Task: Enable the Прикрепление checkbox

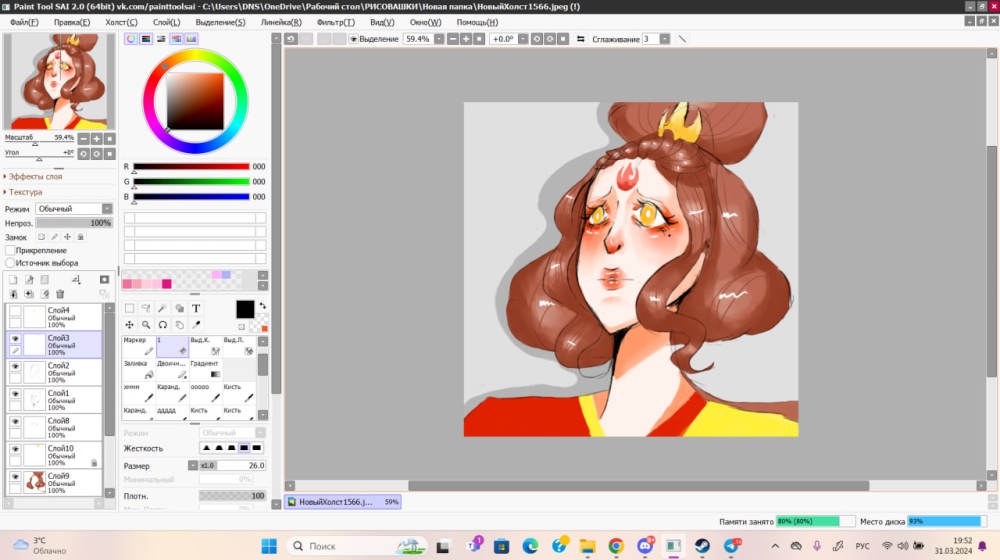Action: pyautogui.click(x=10, y=250)
